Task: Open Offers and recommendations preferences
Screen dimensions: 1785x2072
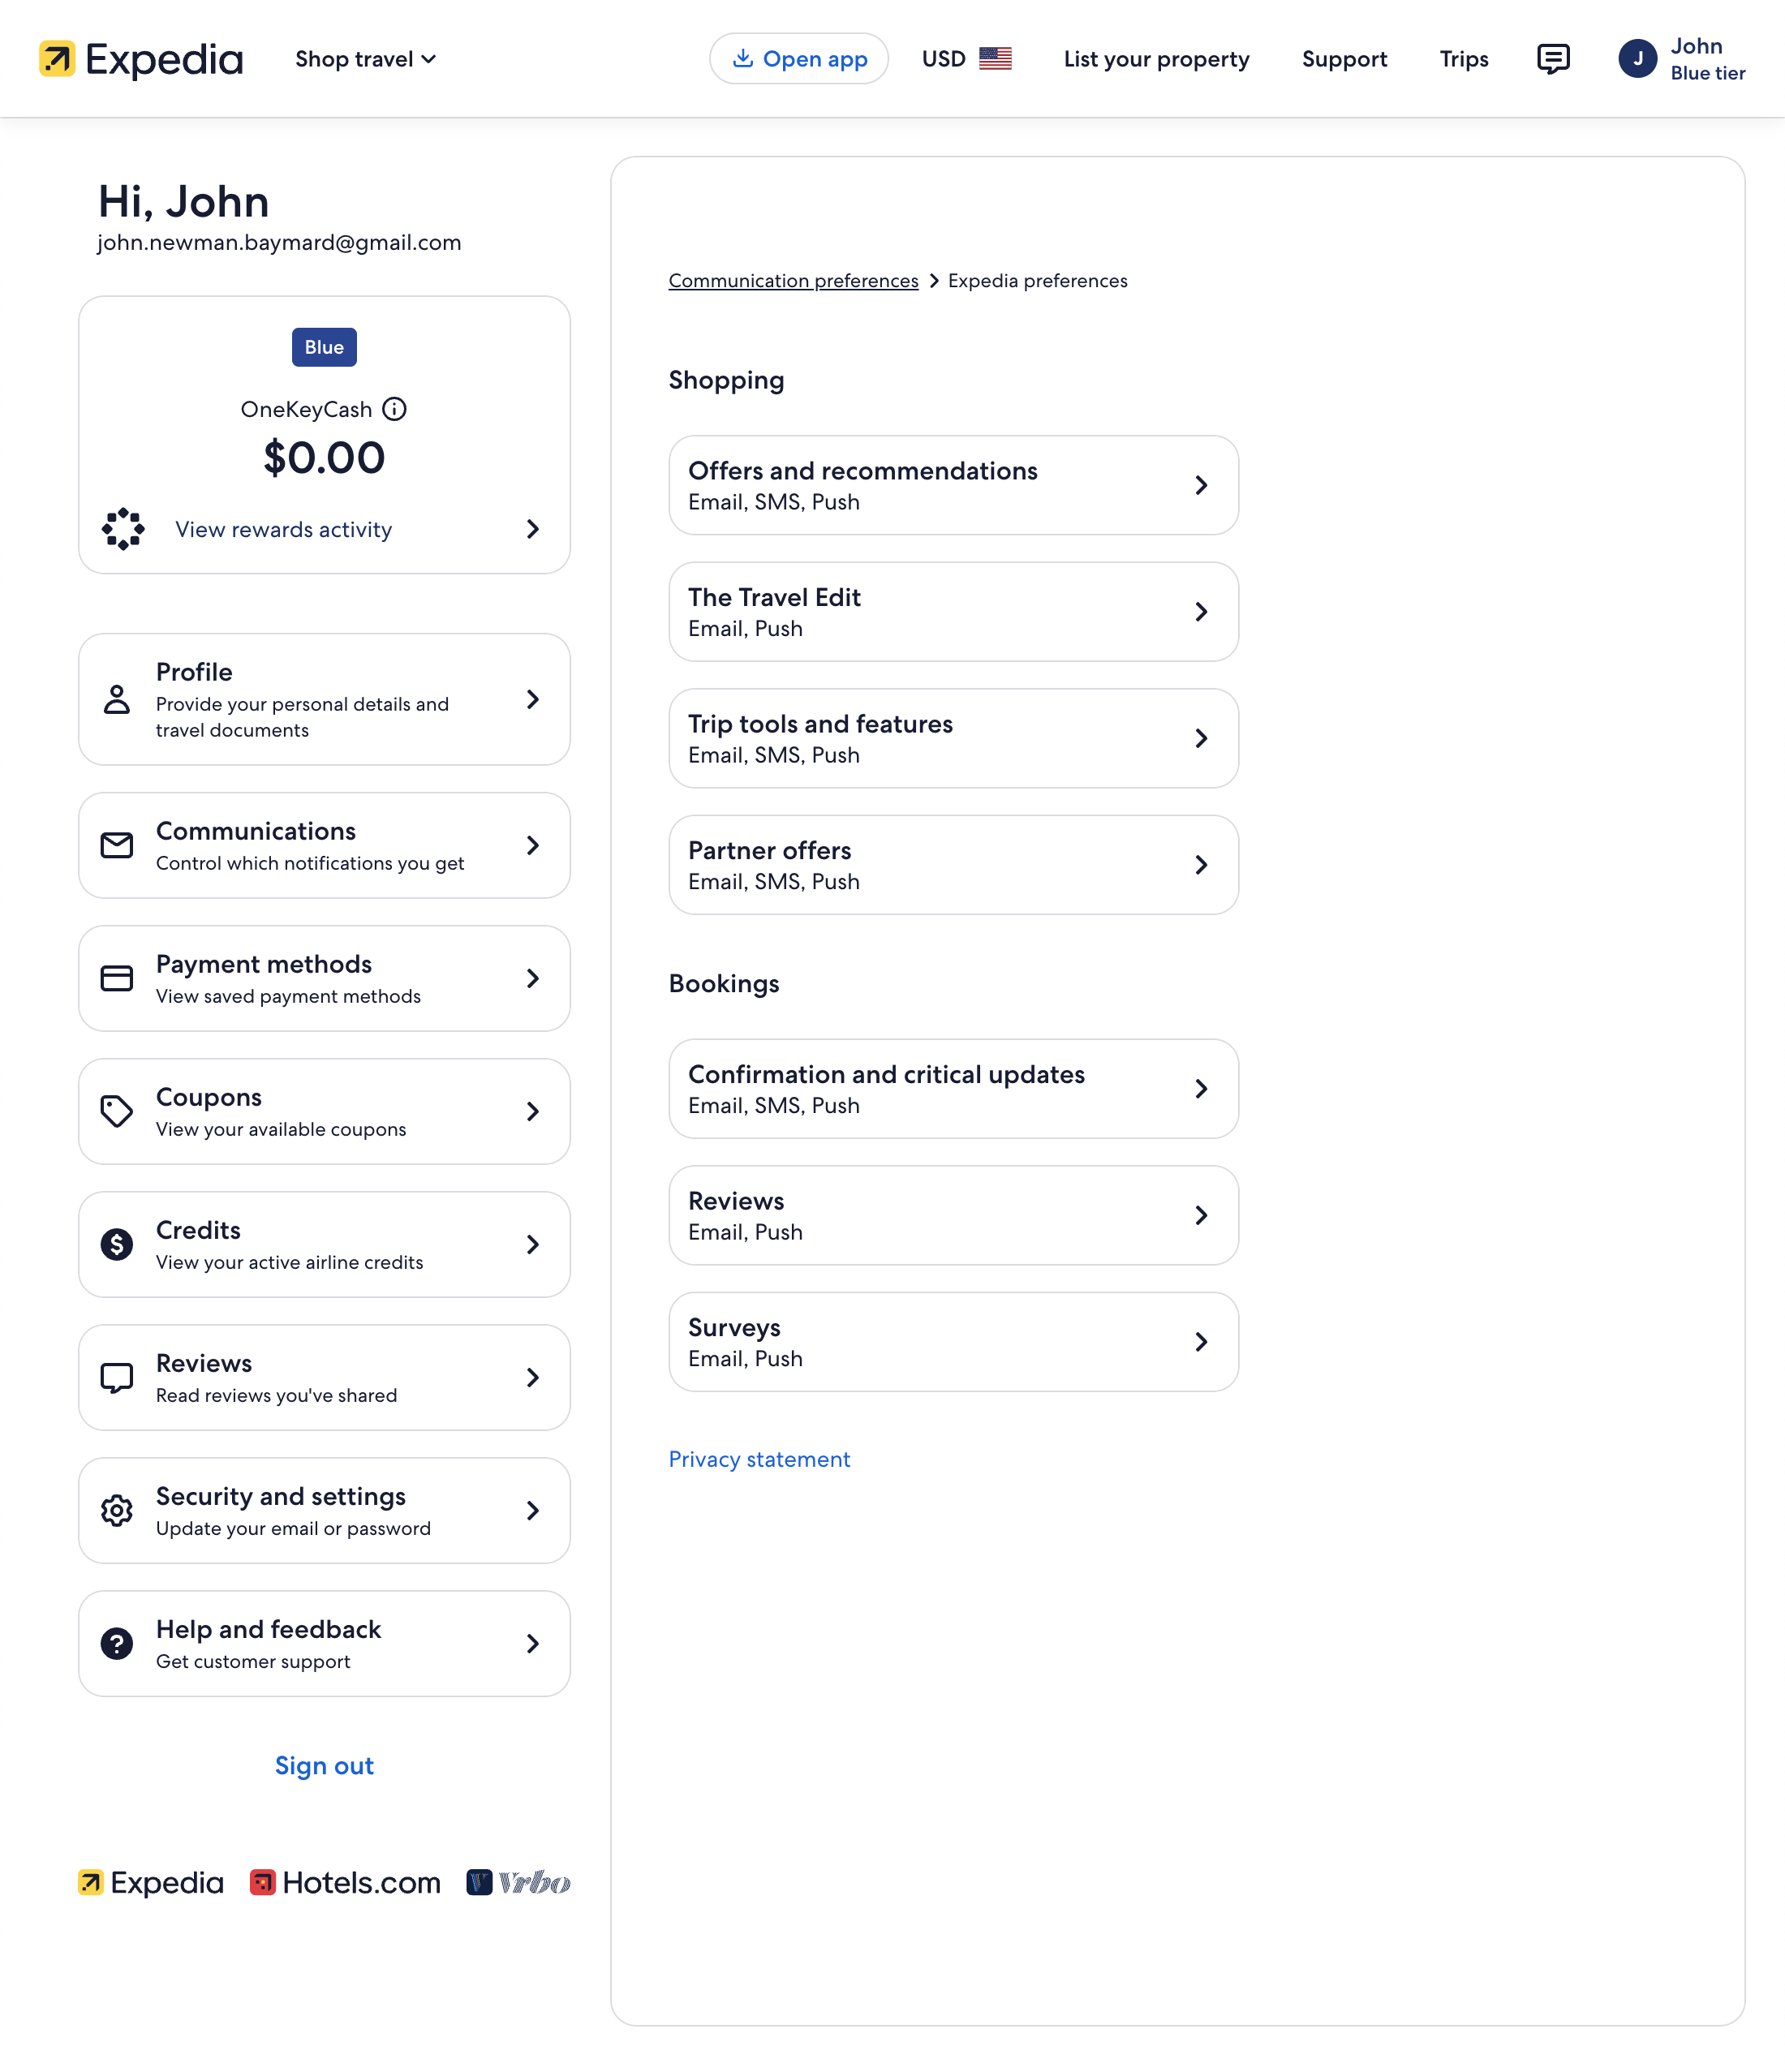Action: click(953, 485)
